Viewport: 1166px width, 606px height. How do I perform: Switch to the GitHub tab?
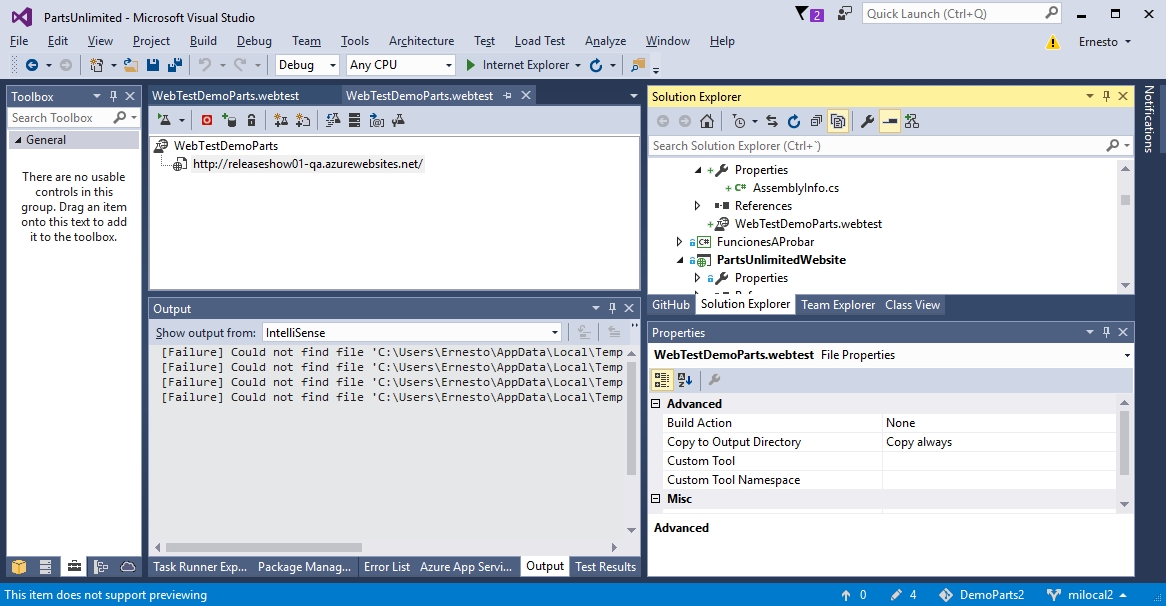(x=671, y=305)
